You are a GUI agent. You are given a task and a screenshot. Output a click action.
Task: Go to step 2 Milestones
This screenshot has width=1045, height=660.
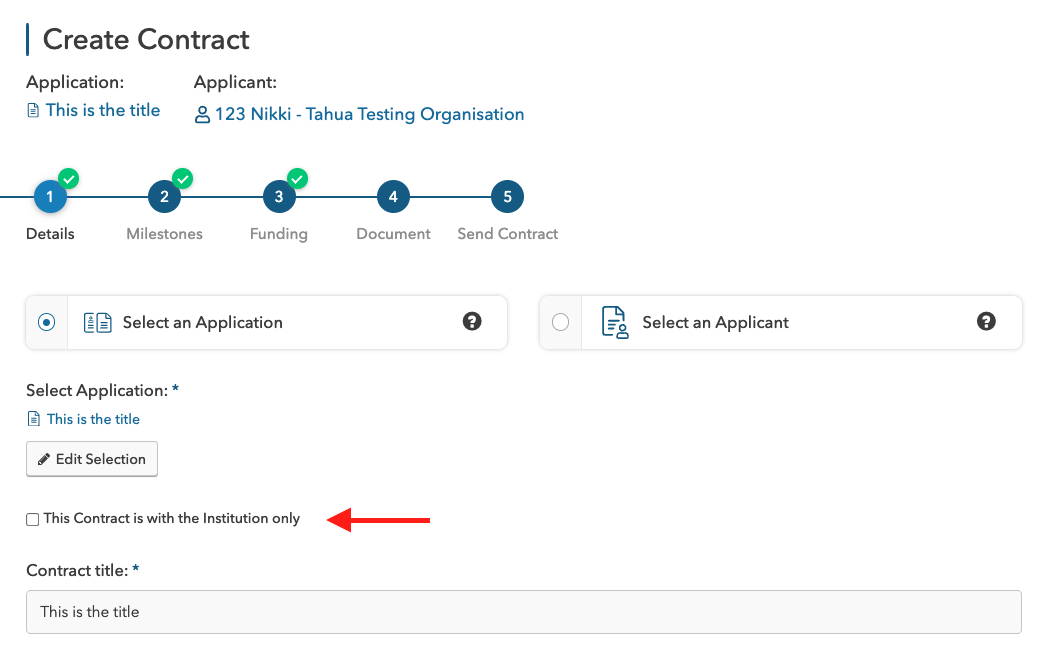[164, 197]
